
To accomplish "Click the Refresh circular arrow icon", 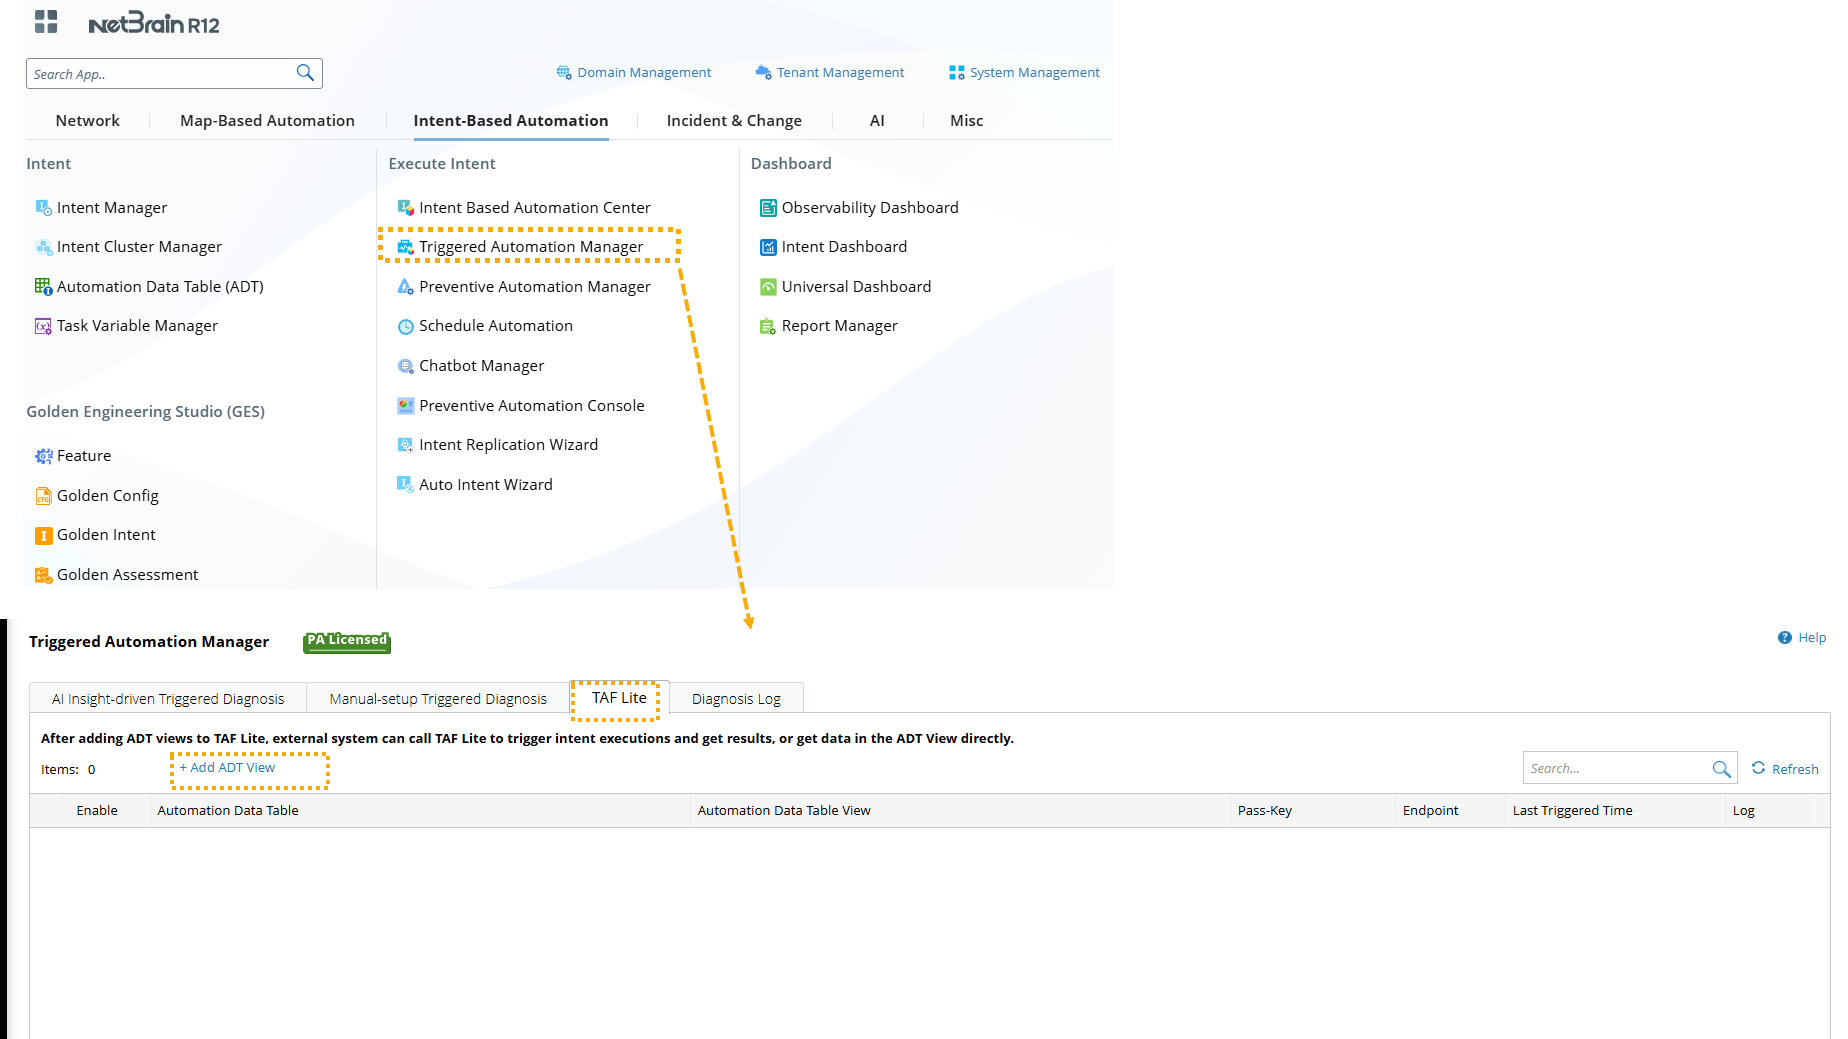I will (1759, 768).
